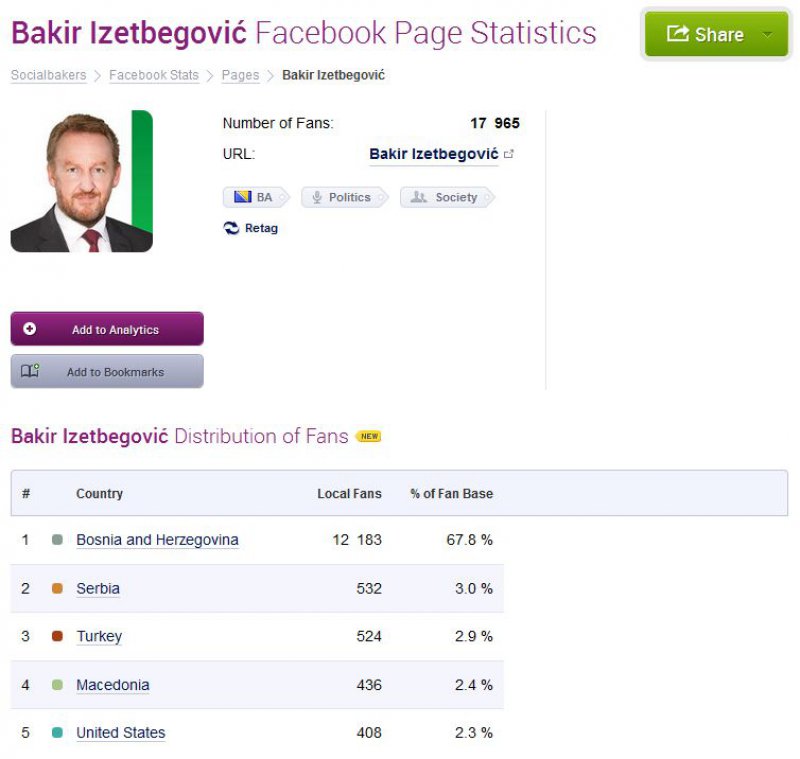Click the Retag refresh icon

click(231, 228)
